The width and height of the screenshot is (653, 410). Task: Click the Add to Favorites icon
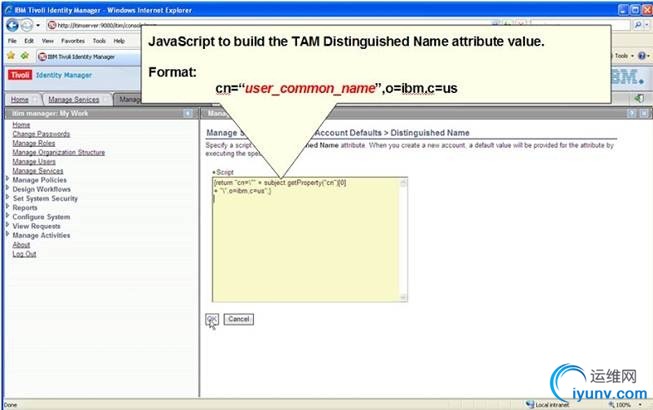(25, 56)
